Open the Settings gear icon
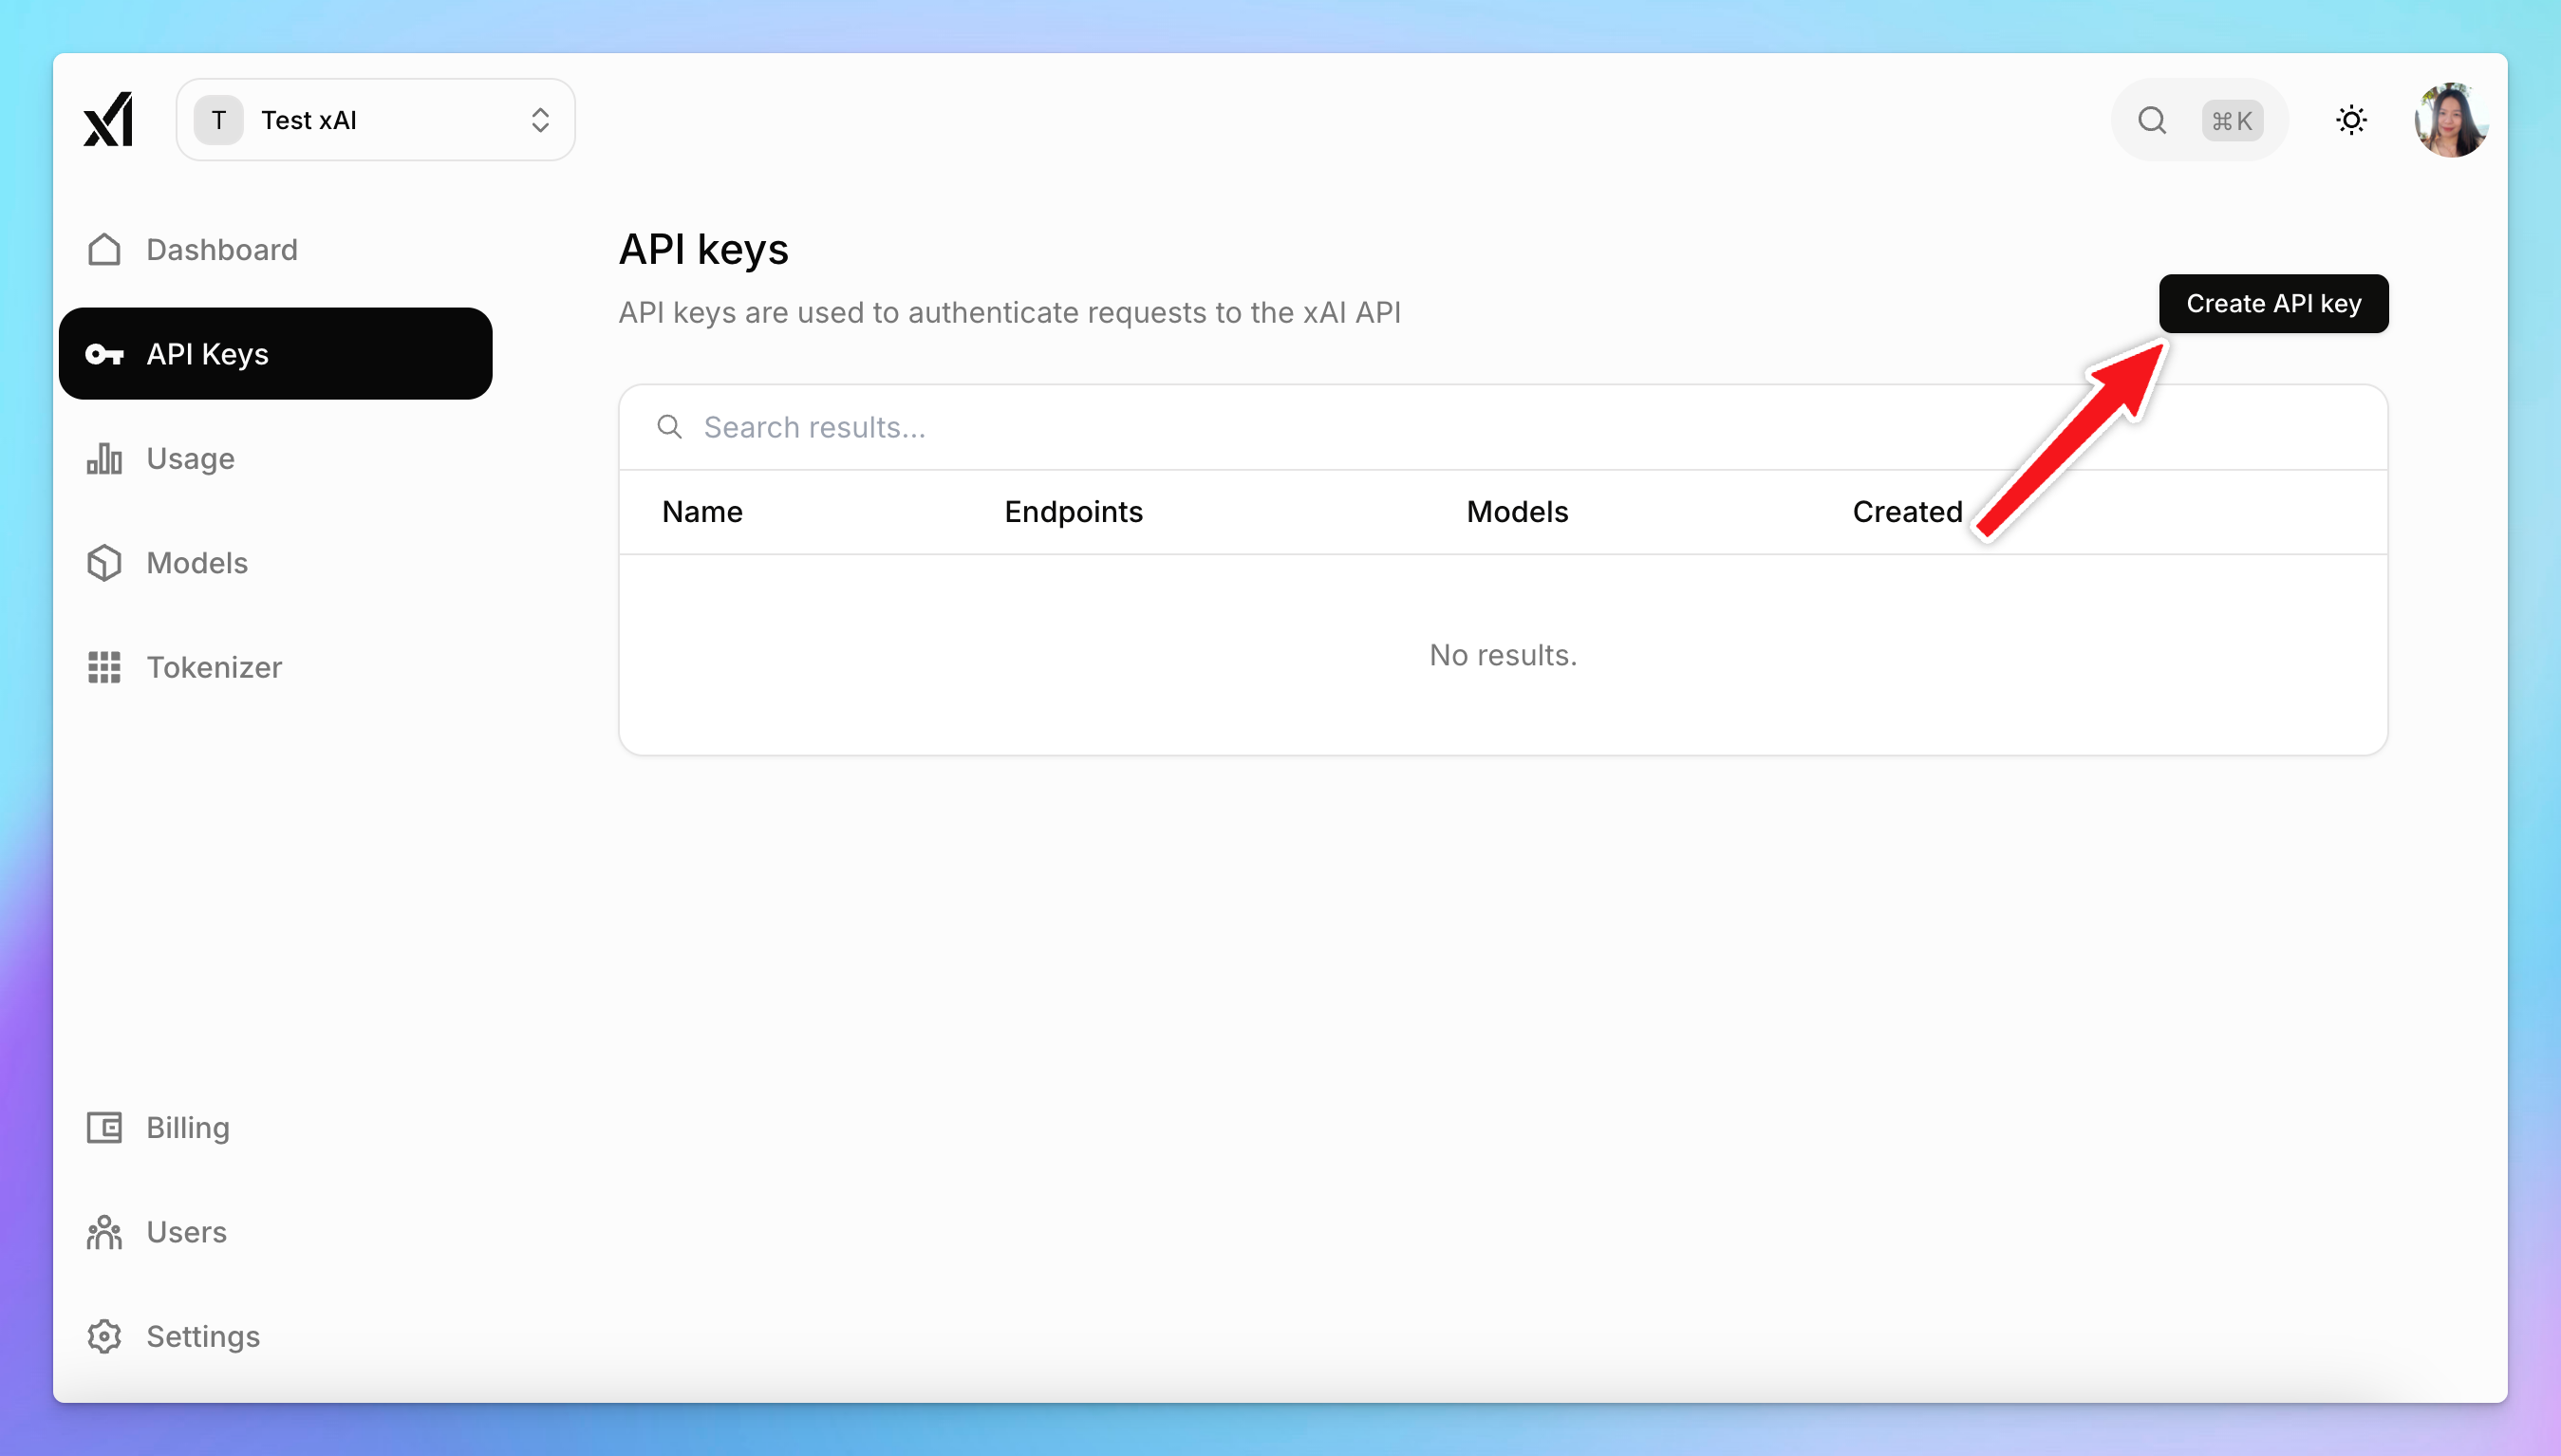Image resolution: width=2561 pixels, height=1456 pixels. coord(104,1336)
